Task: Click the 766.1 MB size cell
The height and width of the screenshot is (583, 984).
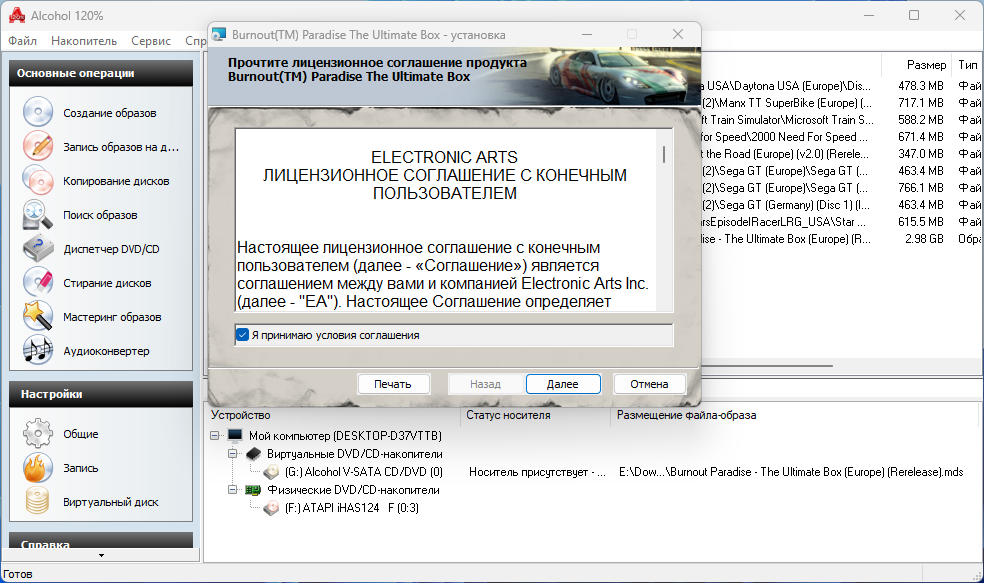Action: 921,188
